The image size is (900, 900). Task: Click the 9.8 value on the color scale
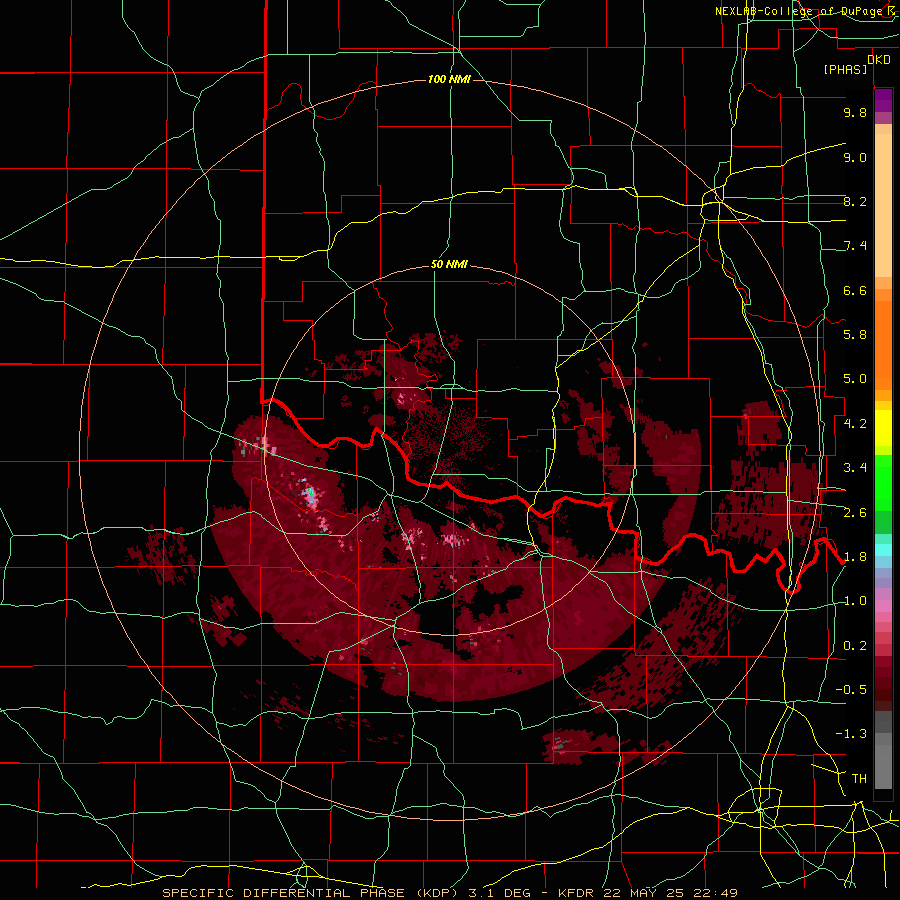tap(855, 112)
